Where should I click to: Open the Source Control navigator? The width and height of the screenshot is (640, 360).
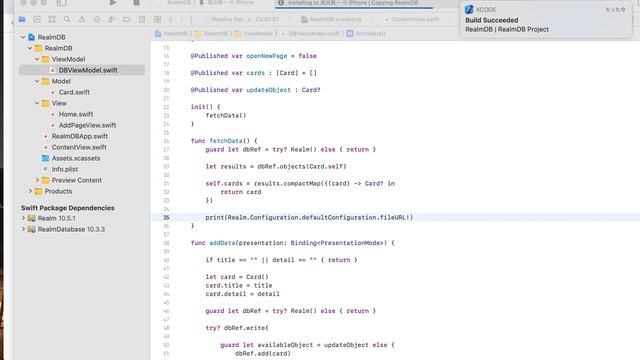(x=37, y=19)
